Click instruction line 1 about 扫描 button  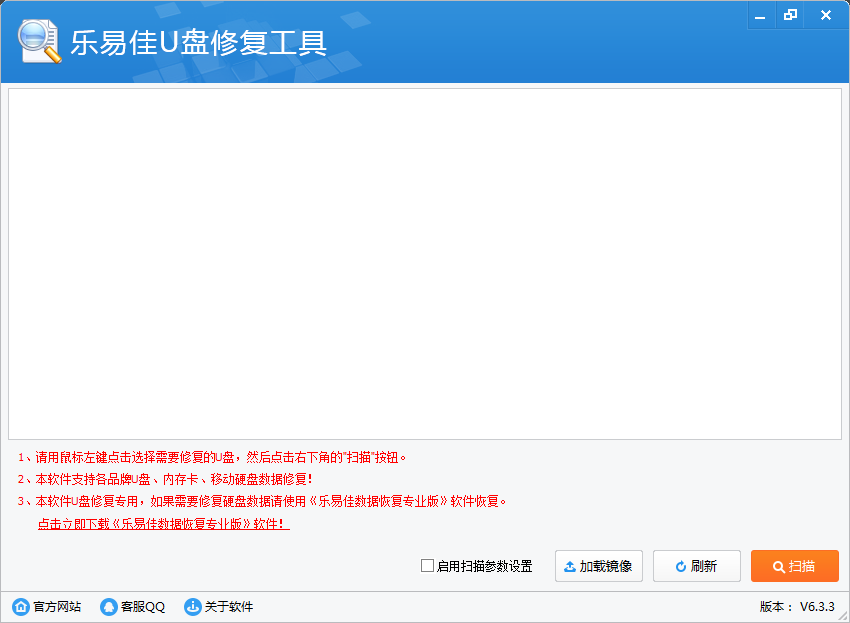tap(212, 458)
